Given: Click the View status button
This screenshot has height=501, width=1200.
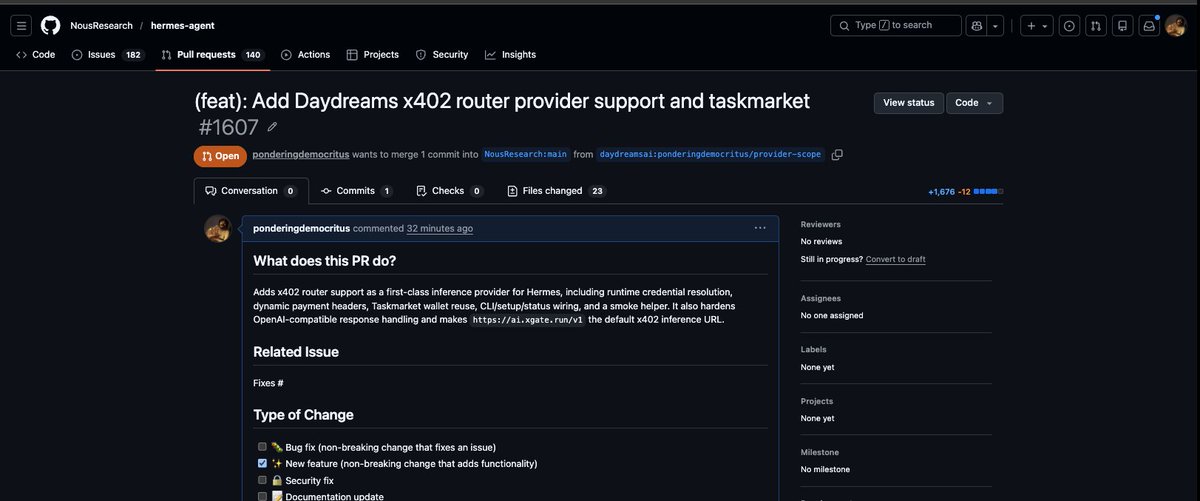Looking at the screenshot, I should coord(908,103).
